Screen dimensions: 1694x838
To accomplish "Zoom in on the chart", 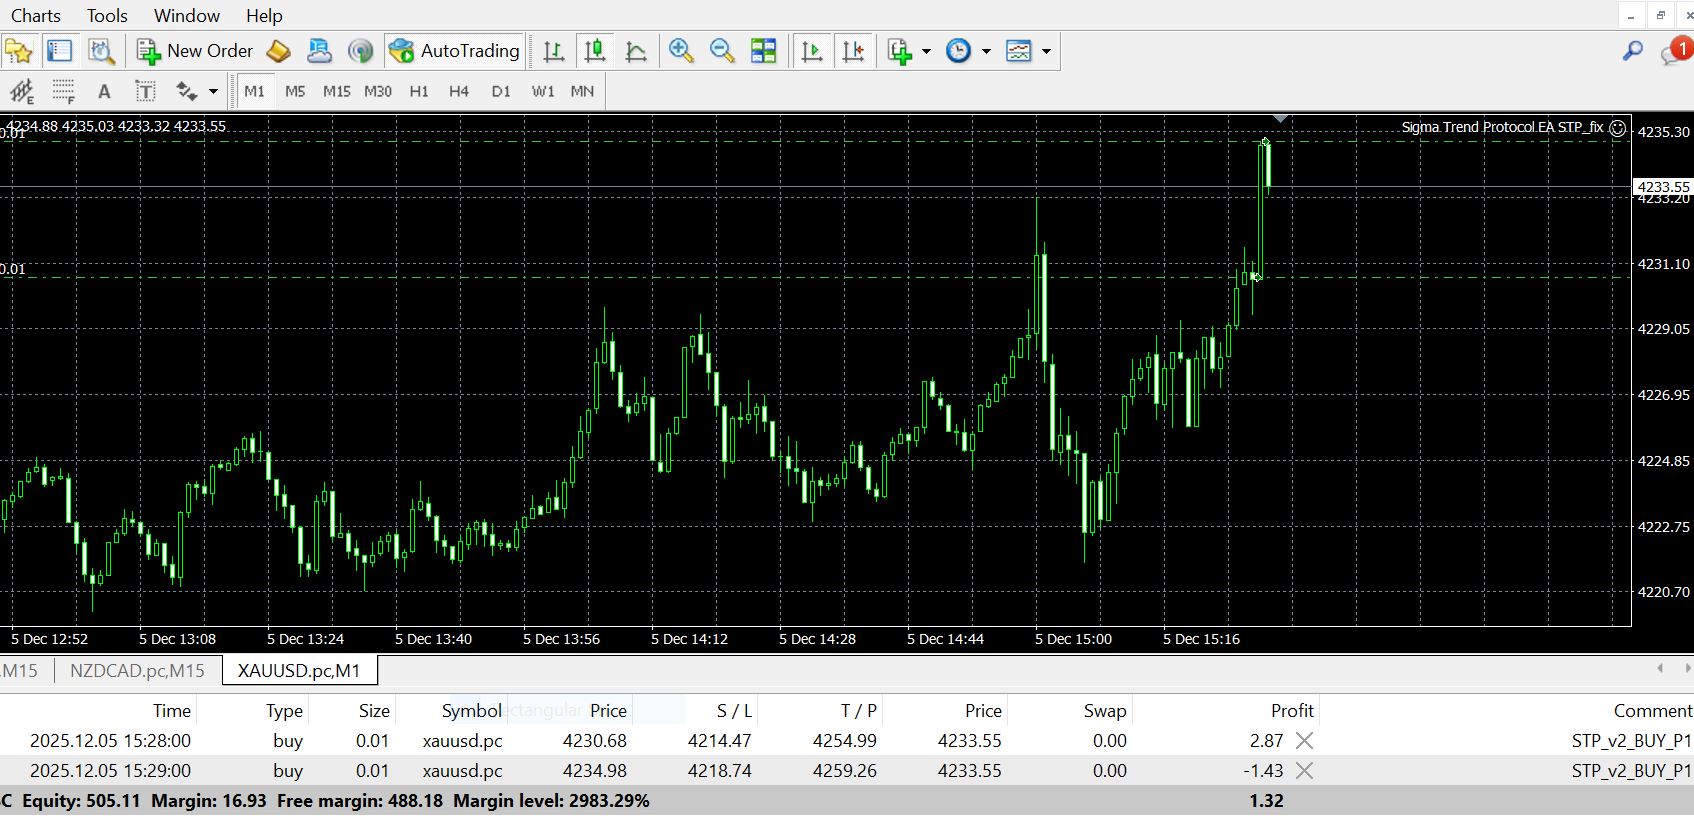I will click(x=681, y=51).
